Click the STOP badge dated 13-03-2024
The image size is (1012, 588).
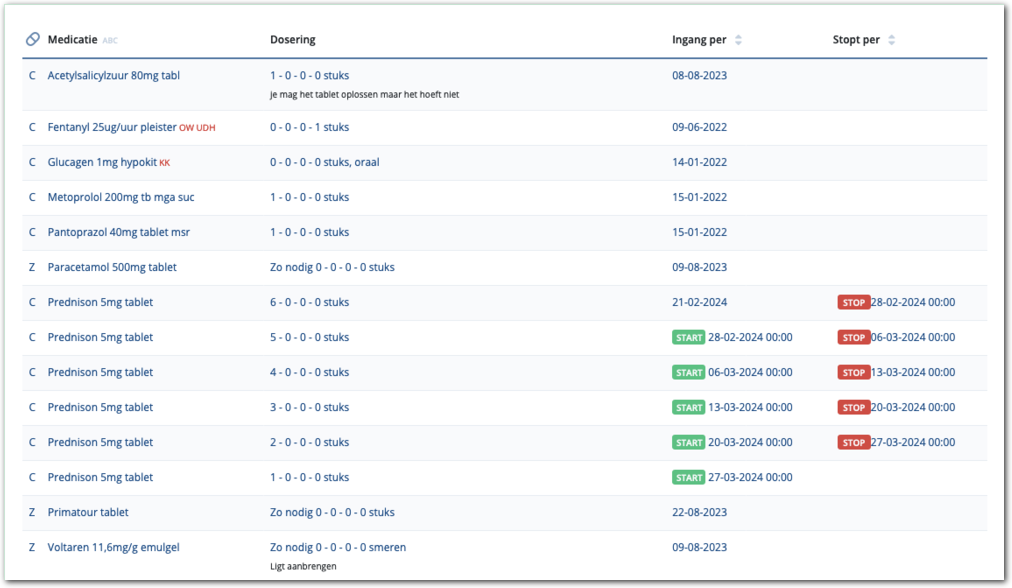[x=853, y=373]
